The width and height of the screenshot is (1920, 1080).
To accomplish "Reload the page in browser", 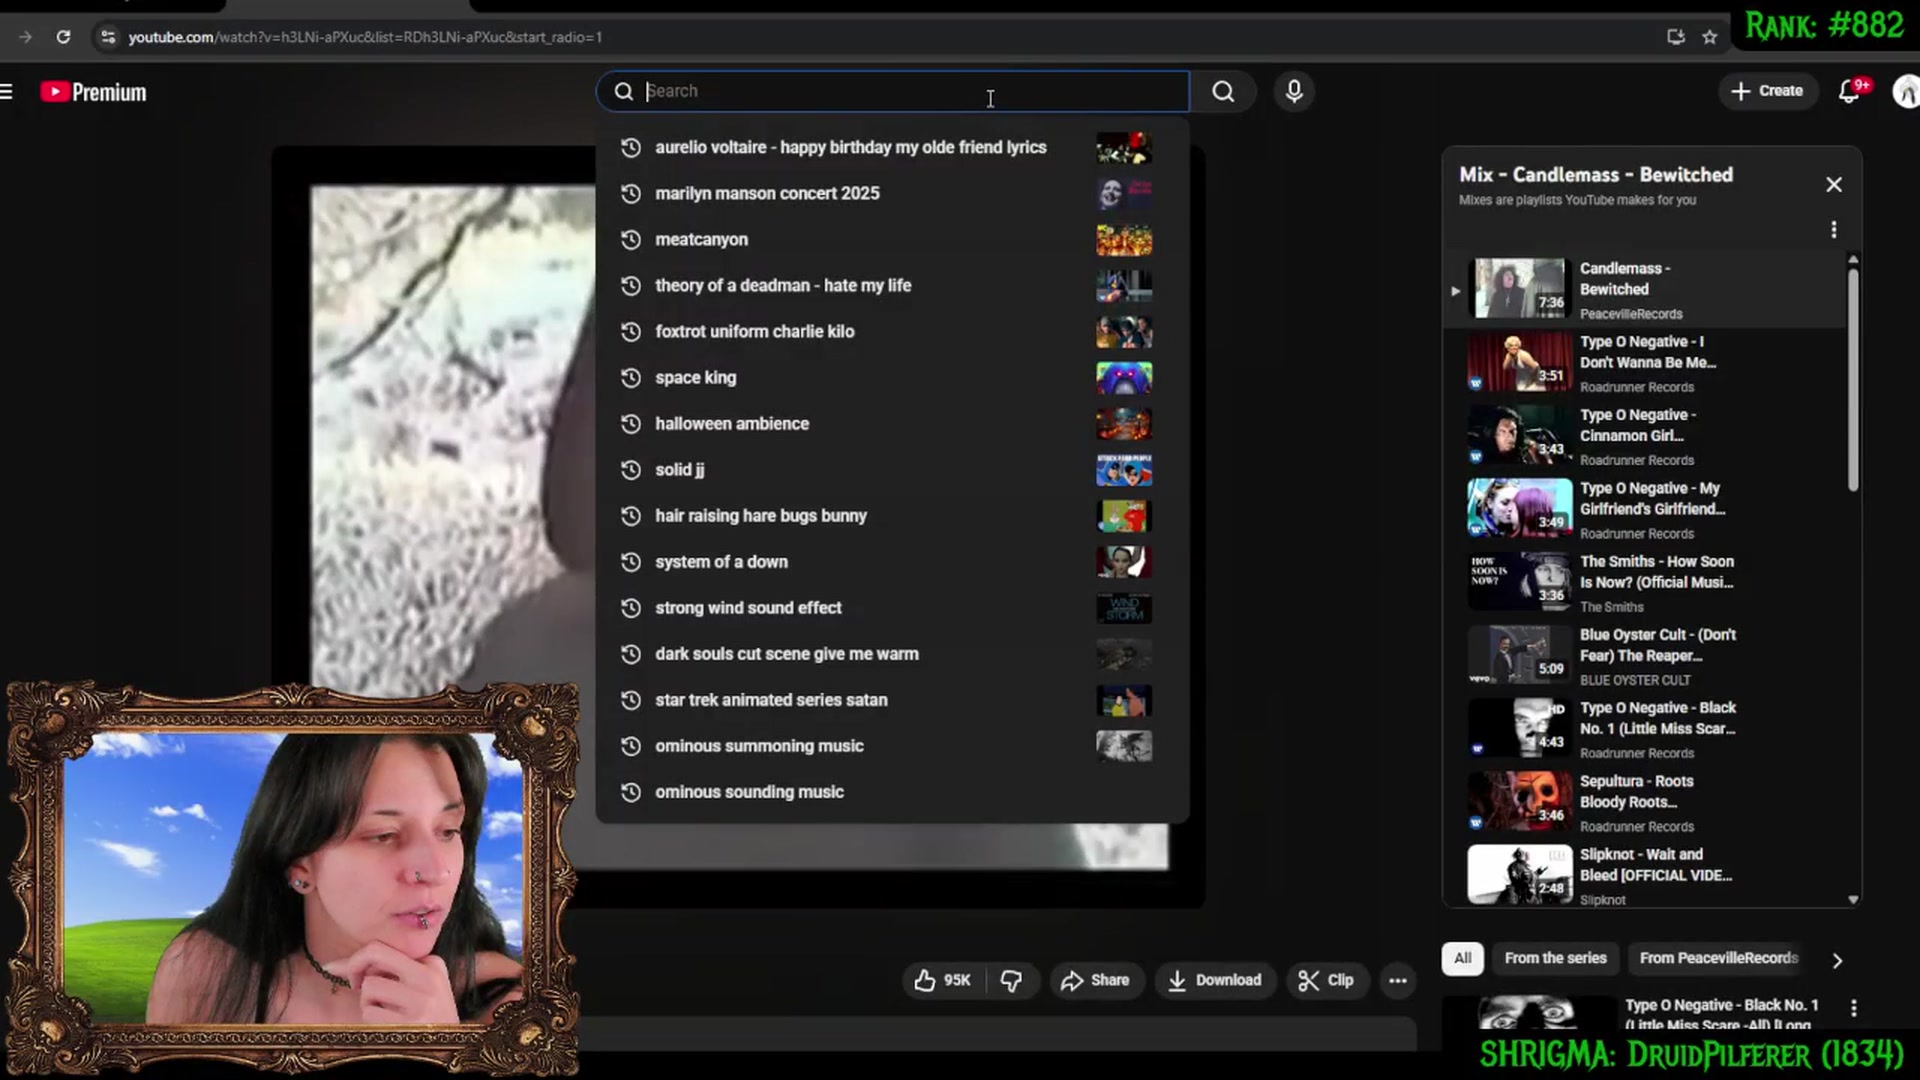I will [x=63, y=37].
